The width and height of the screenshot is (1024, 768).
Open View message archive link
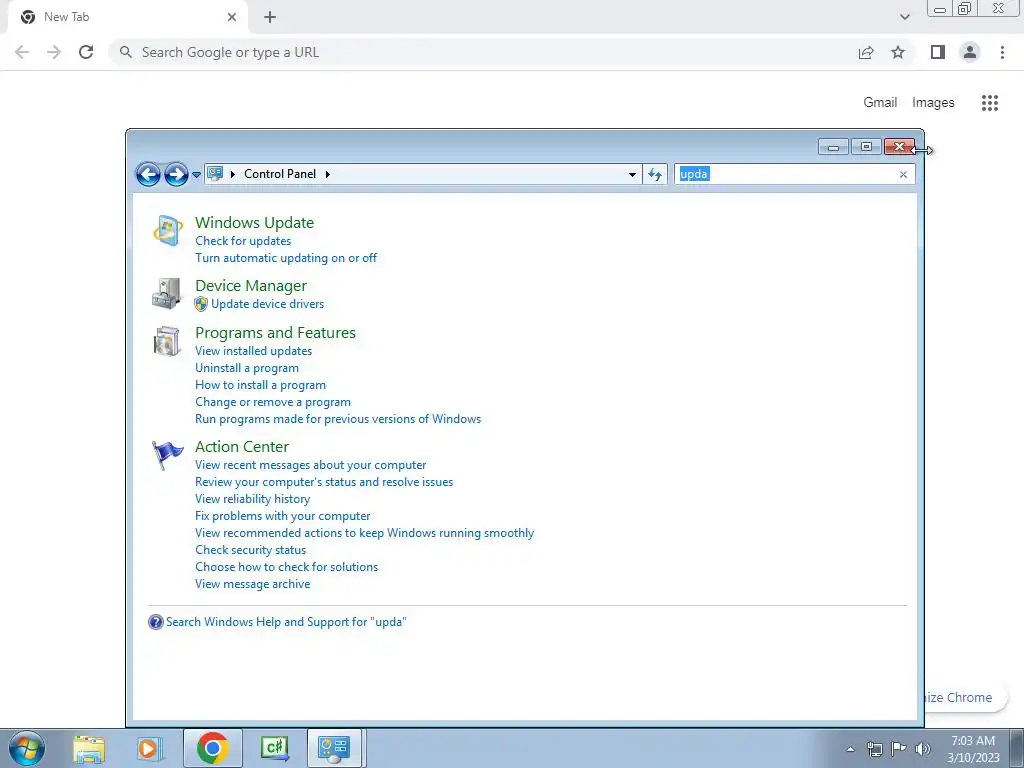253,584
